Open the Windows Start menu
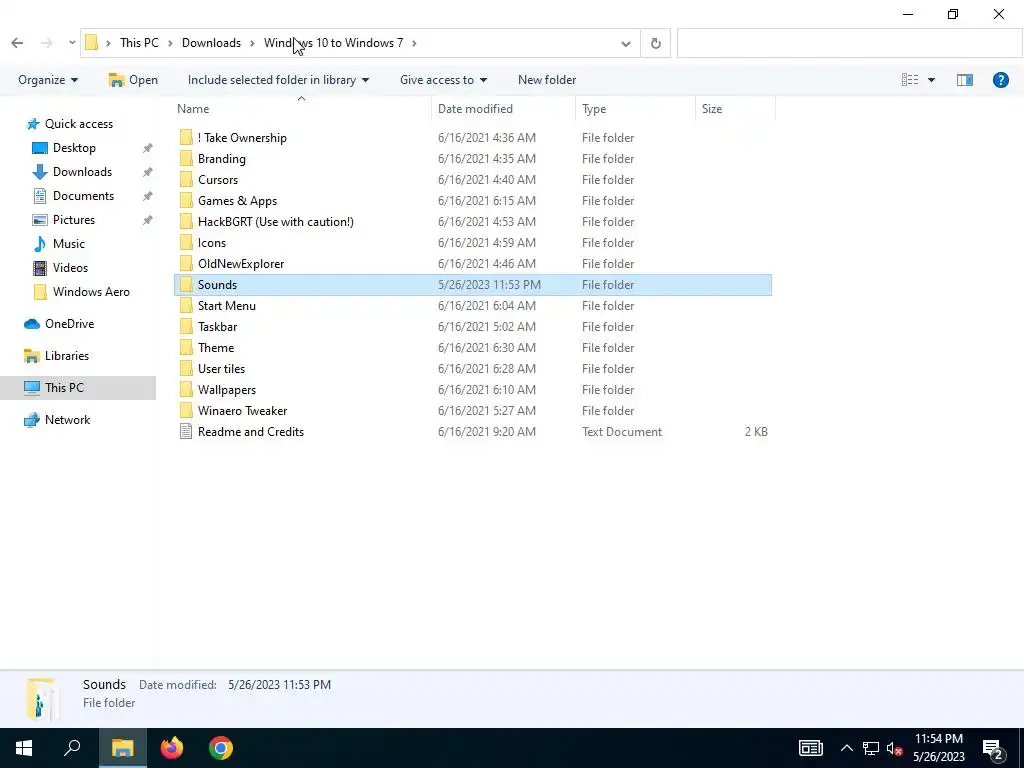Screen dimensions: 1024x768 click(24, 748)
